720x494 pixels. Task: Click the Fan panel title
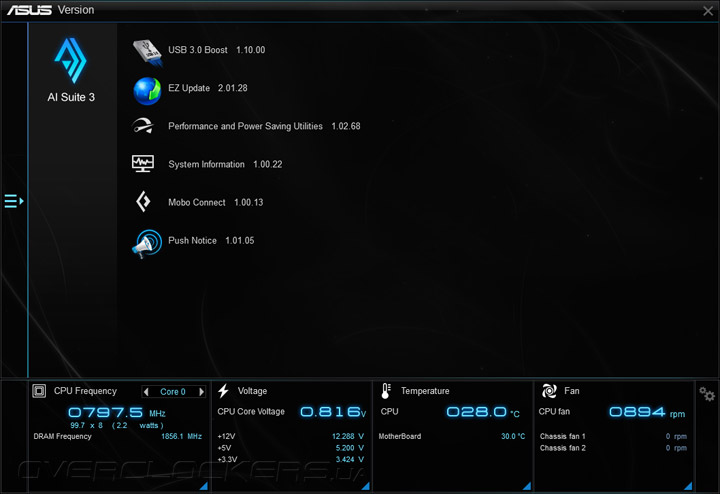pyautogui.click(x=572, y=391)
